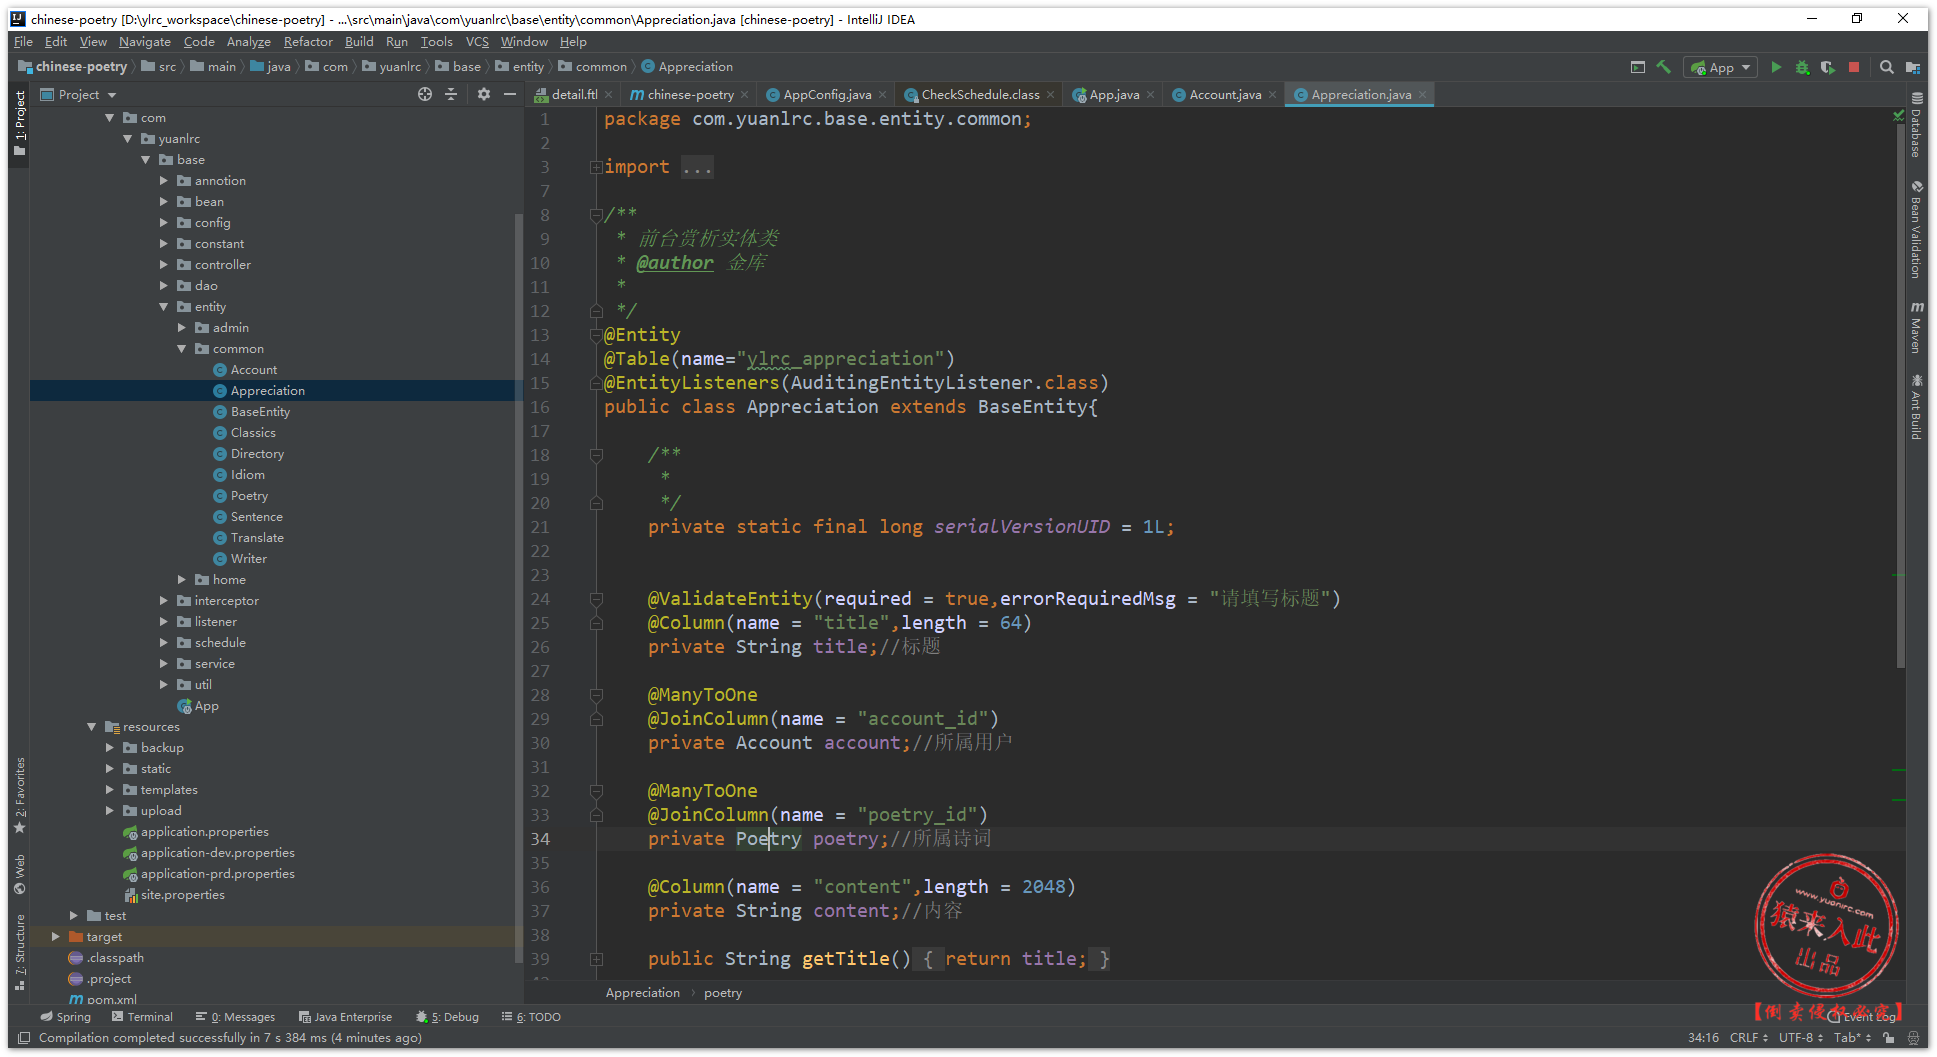Click the locate-current-file target icon in the Project panel

pos(425,94)
